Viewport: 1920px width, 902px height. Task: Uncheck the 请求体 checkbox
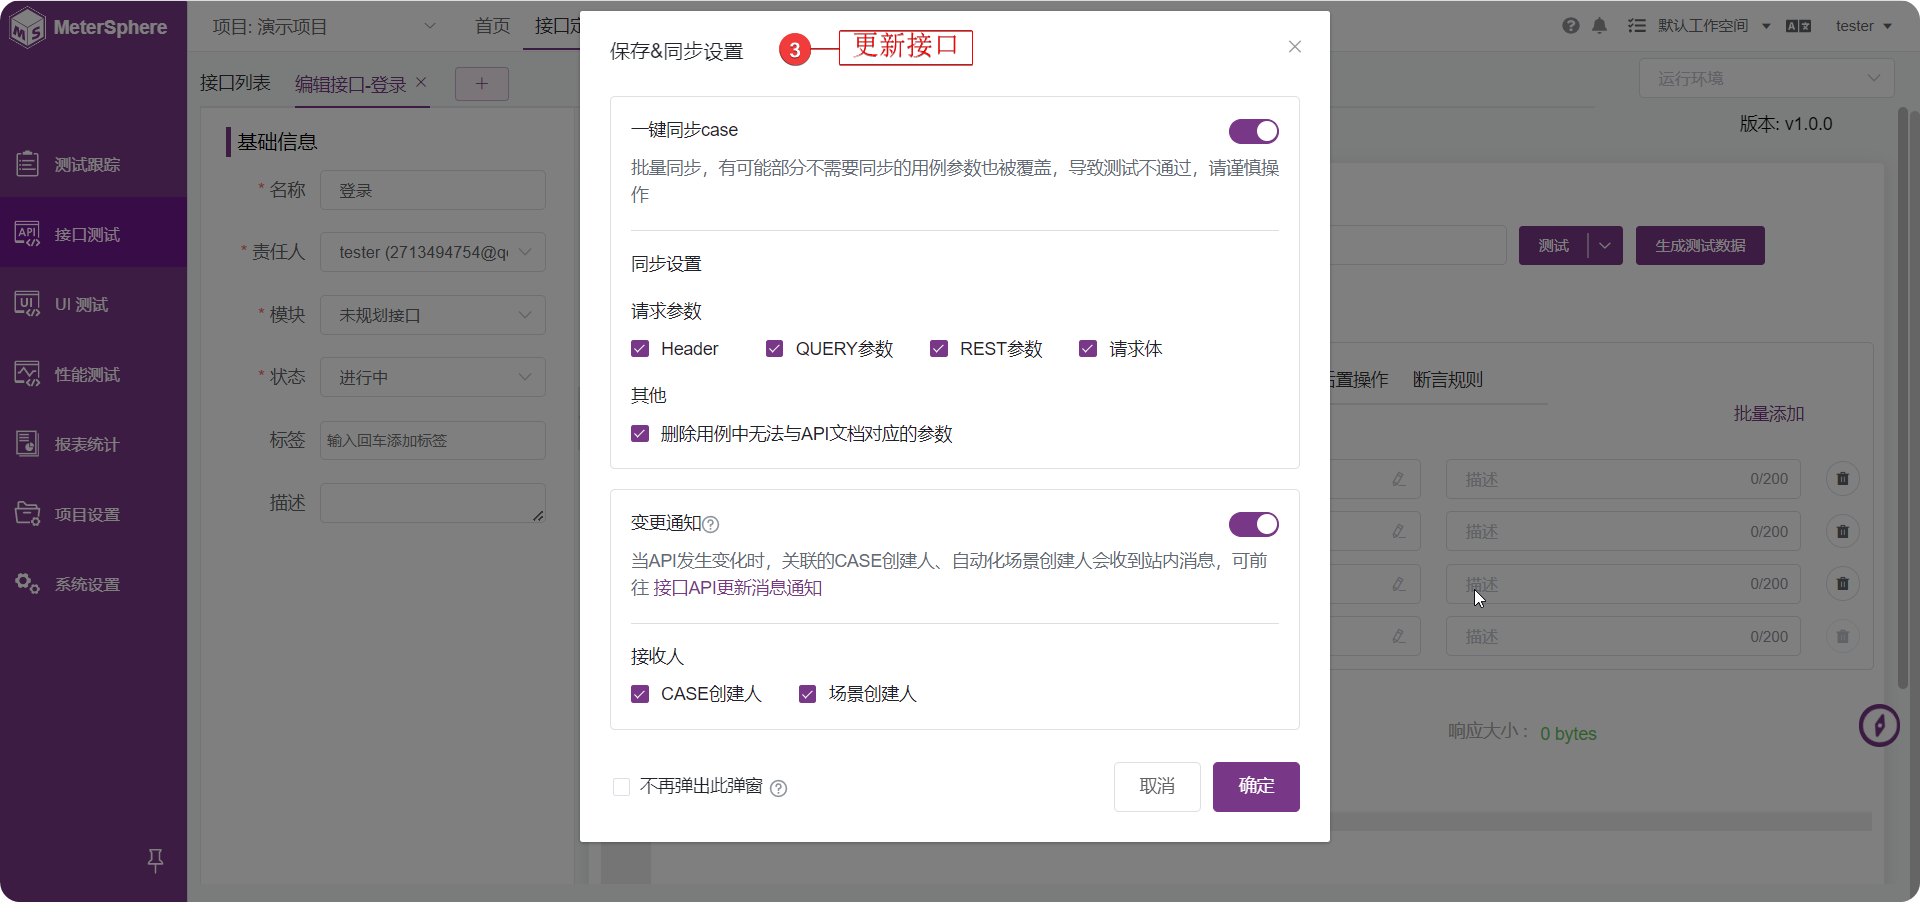(1088, 349)
